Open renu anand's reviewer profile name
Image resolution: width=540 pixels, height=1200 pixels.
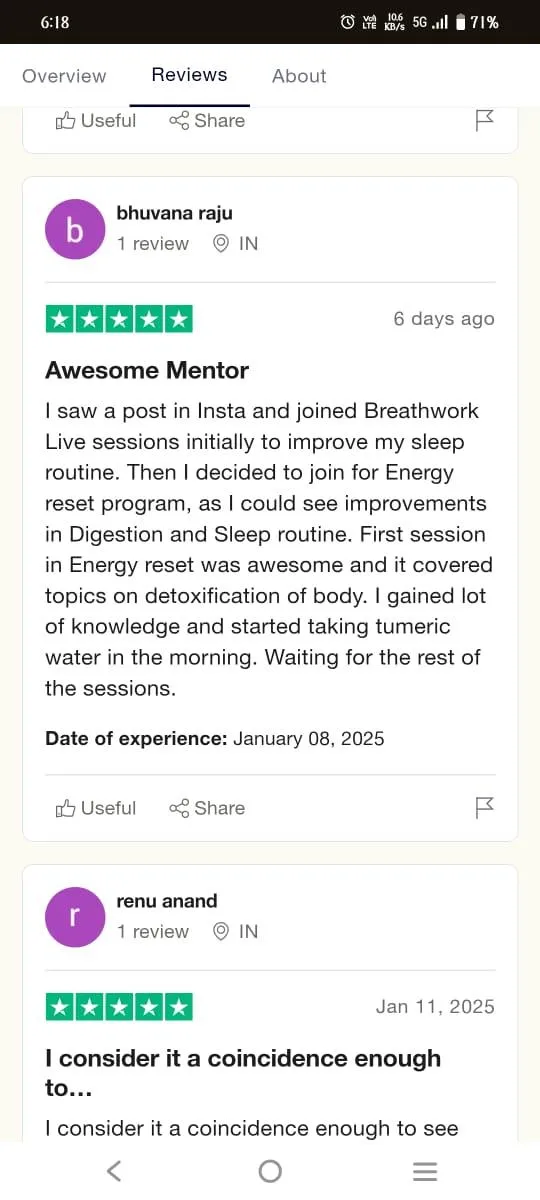166,901
